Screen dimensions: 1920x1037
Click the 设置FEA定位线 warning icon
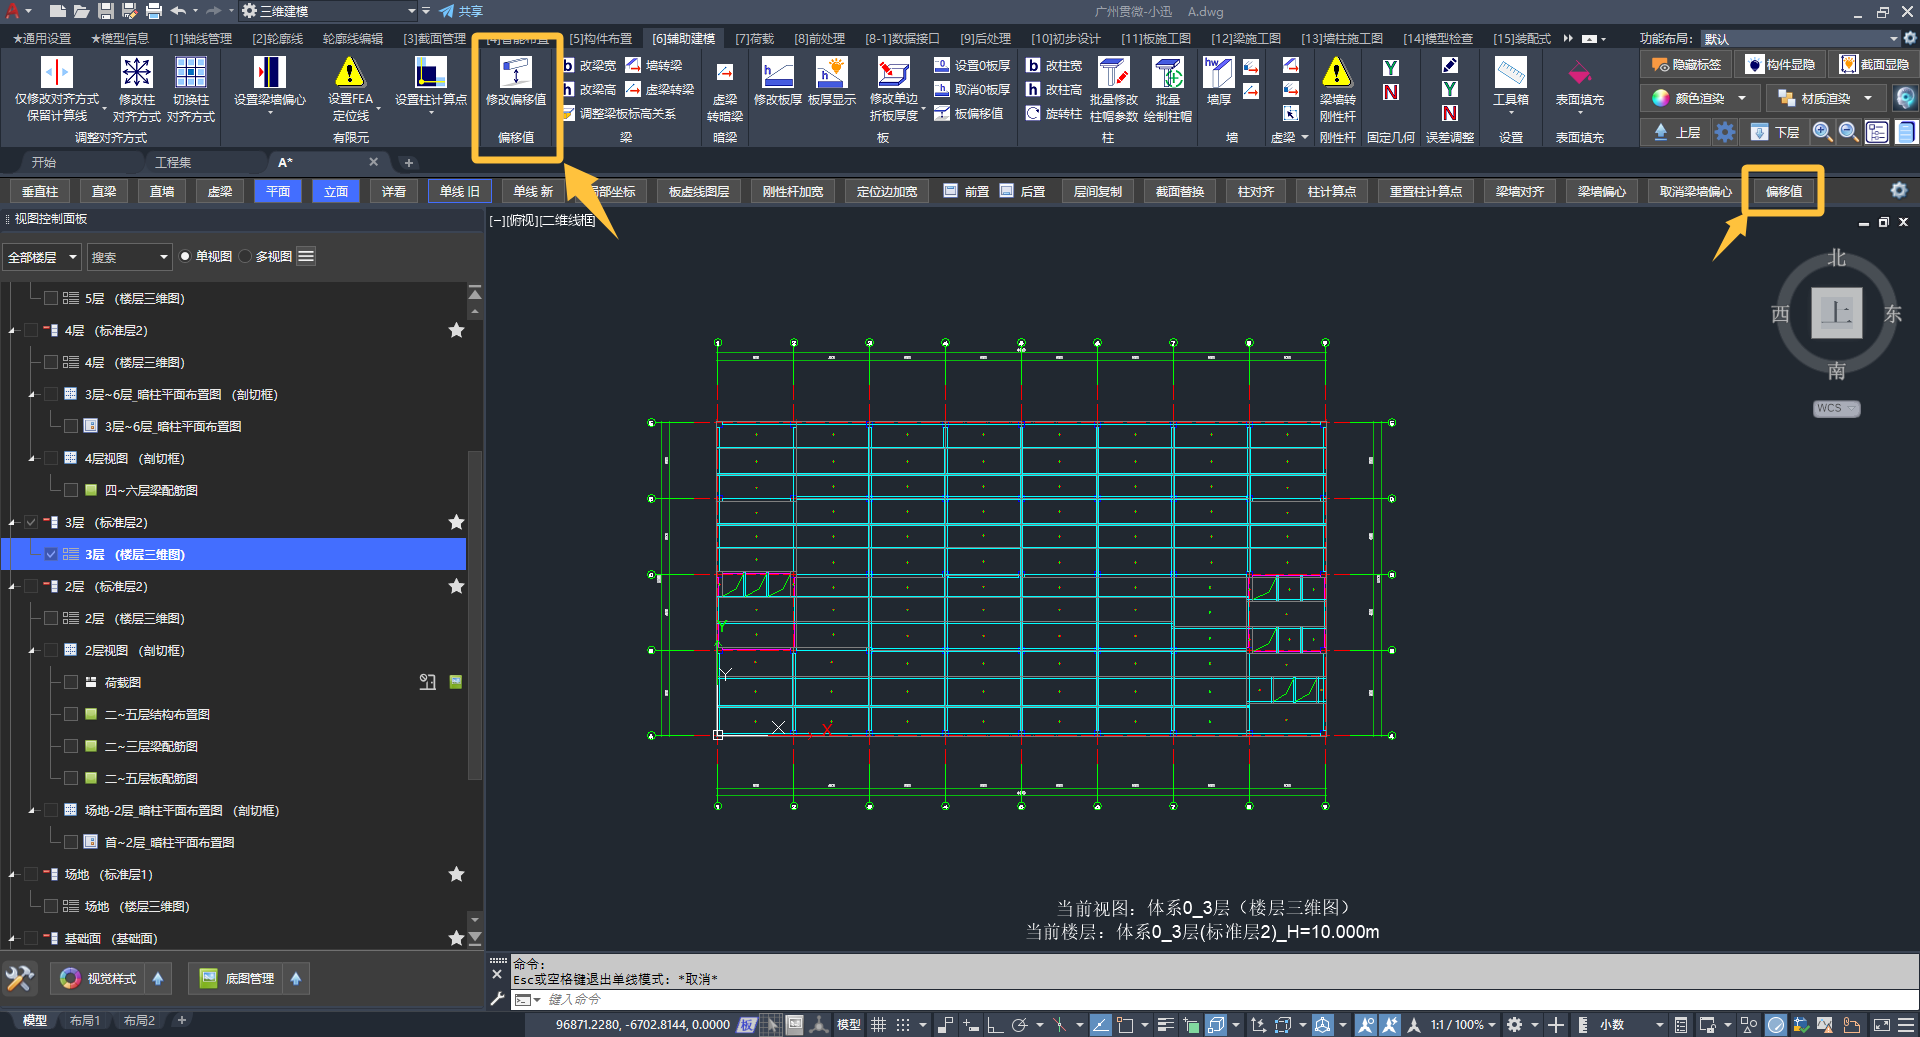349,74
